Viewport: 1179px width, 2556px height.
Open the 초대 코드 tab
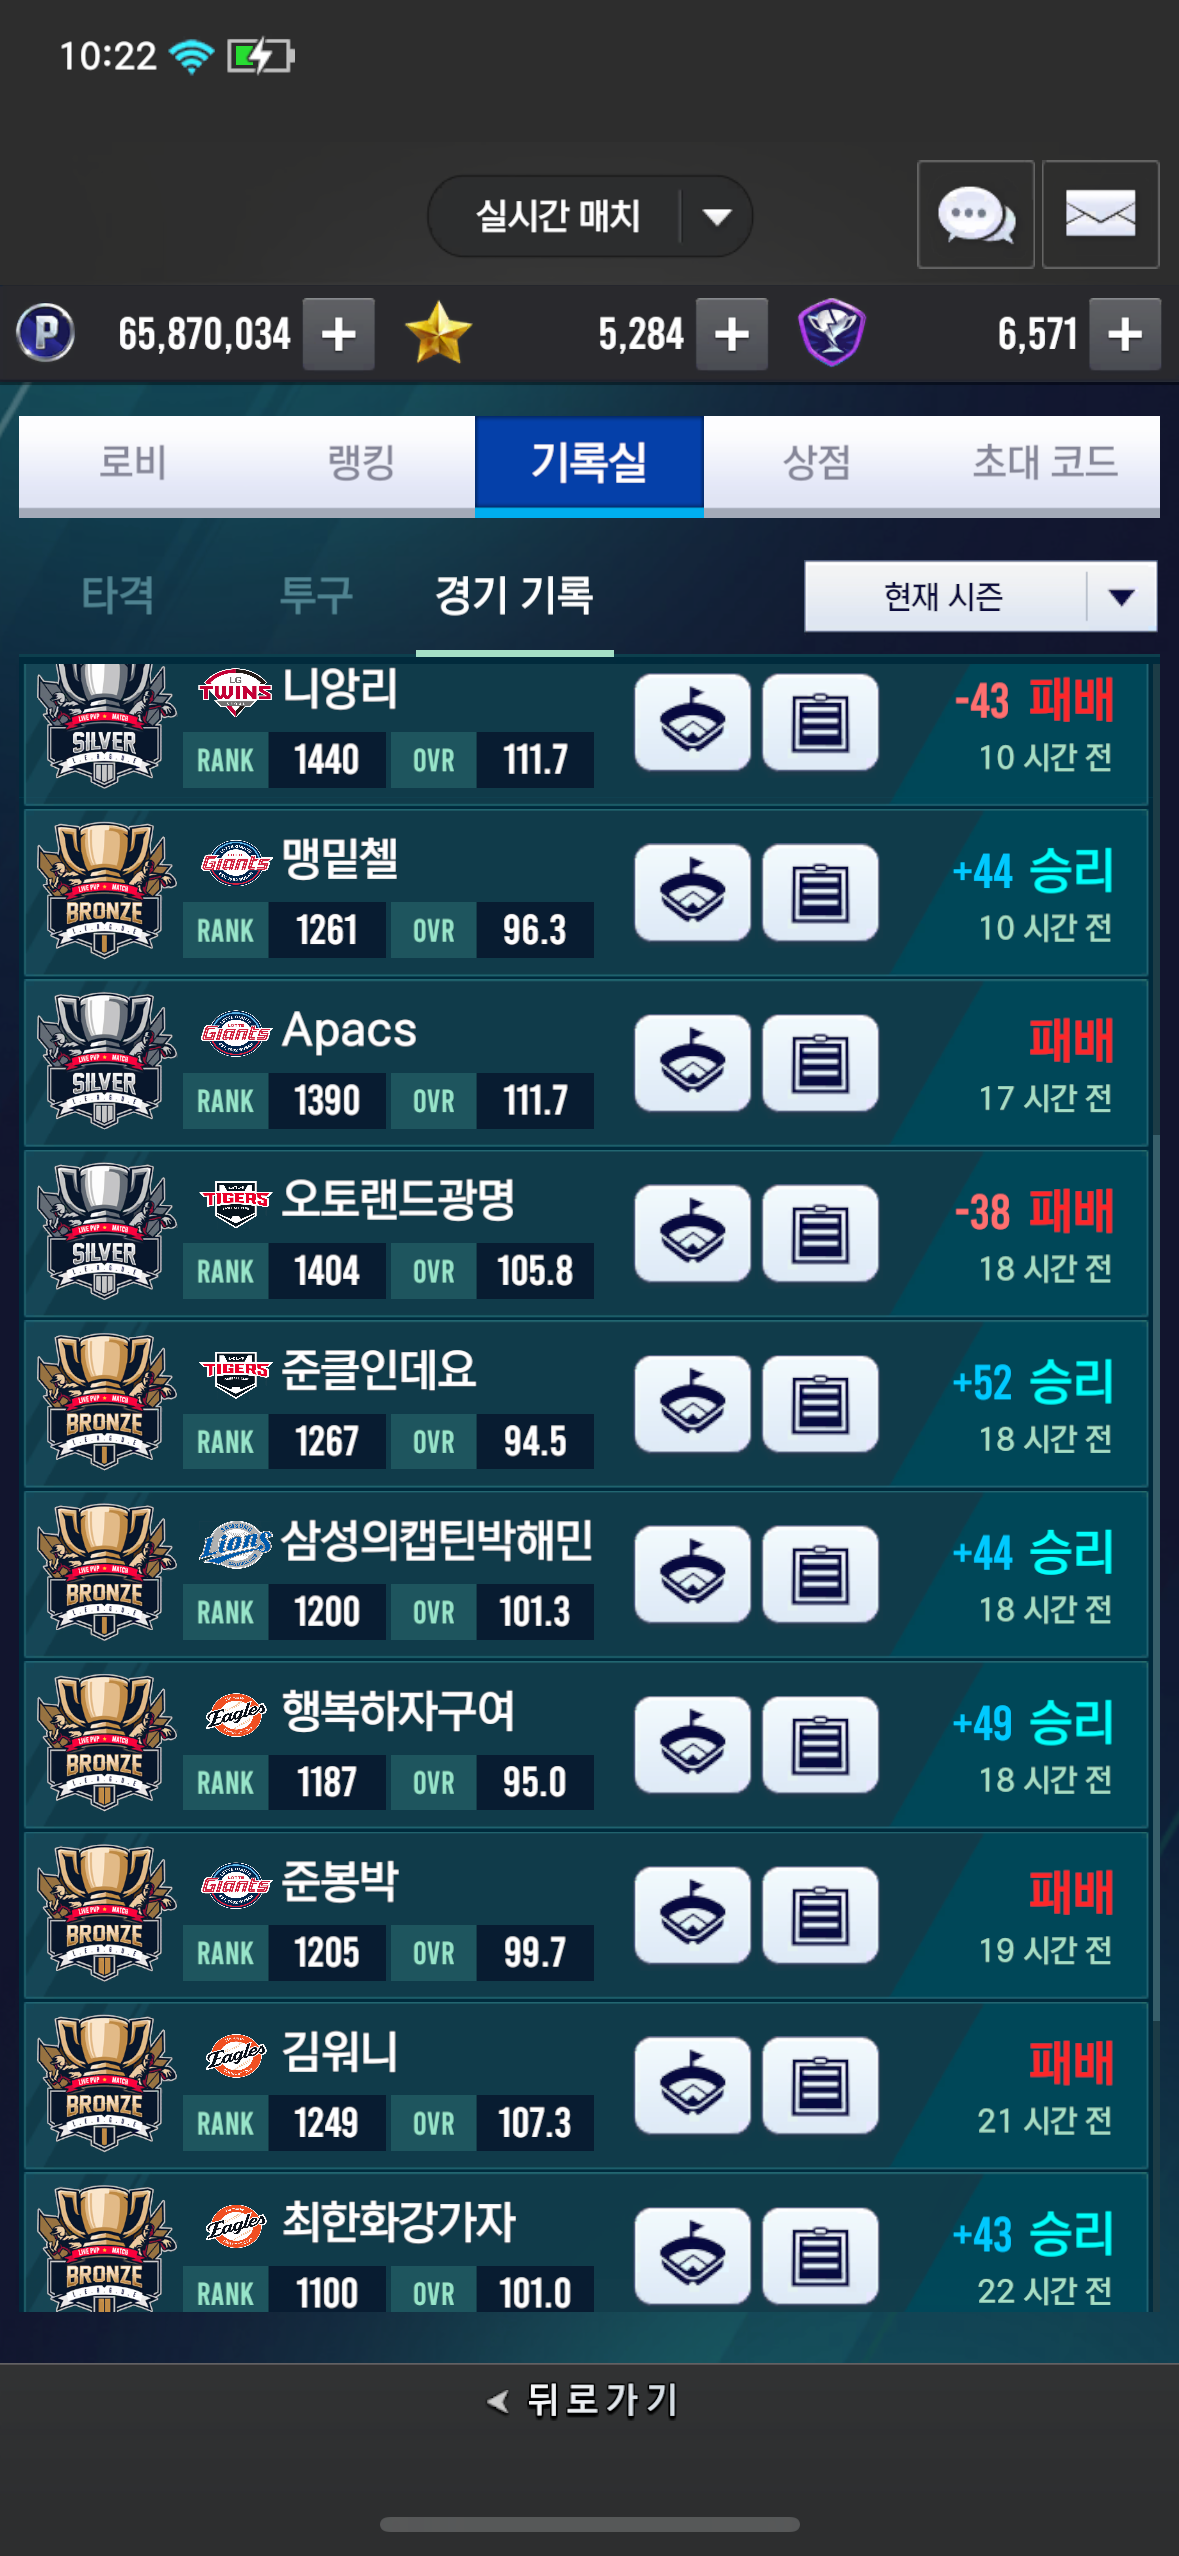1045,463
